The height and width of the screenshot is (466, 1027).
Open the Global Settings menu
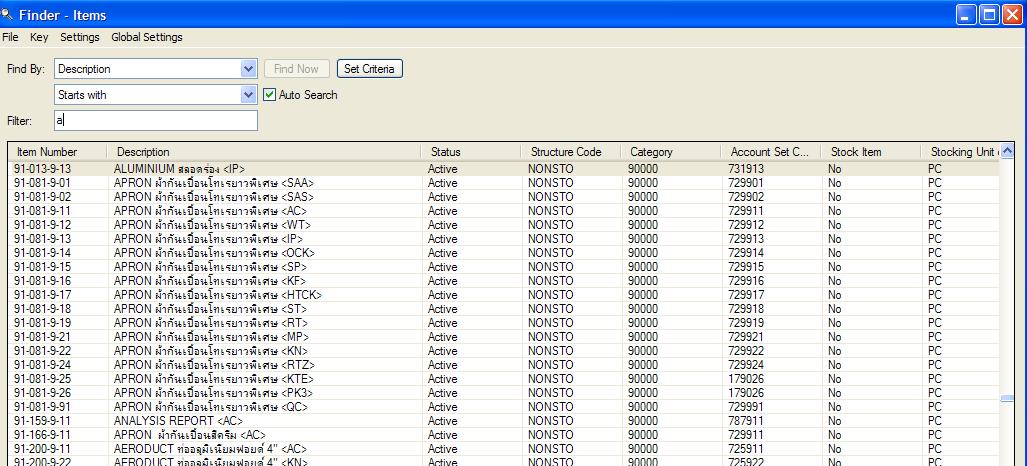pos(147,37)
